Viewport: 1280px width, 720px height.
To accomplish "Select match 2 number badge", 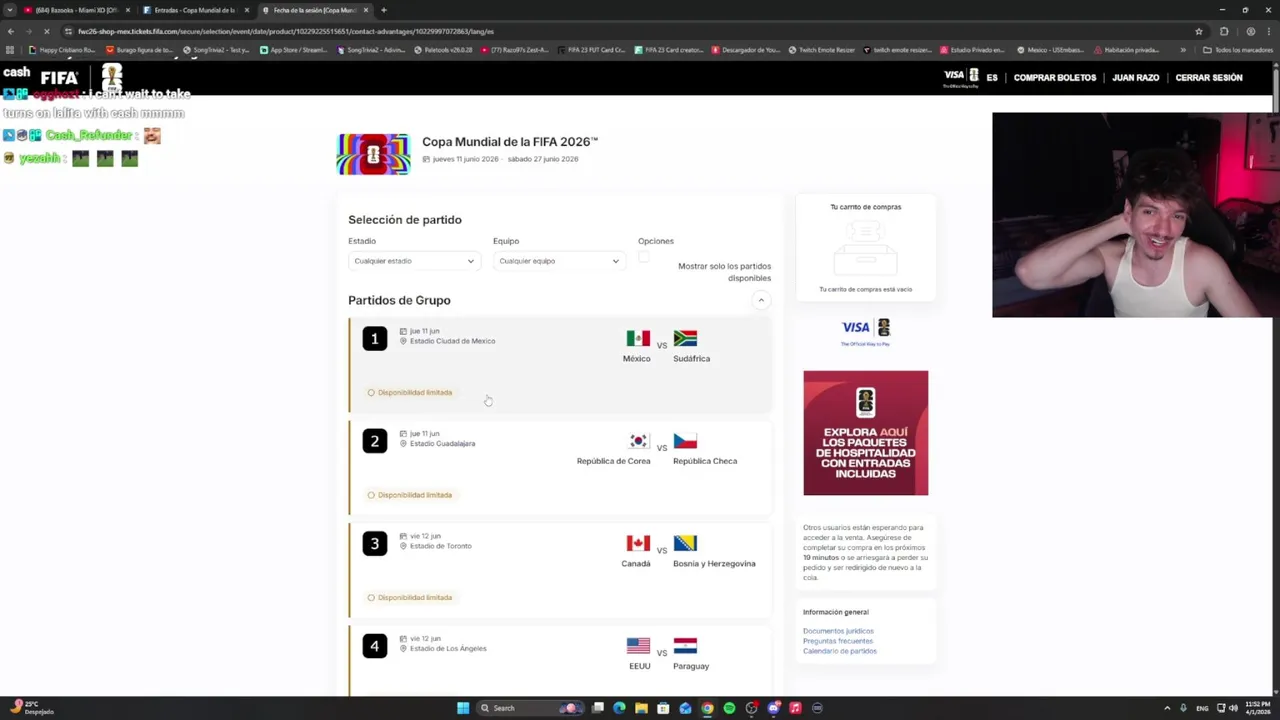I will pos(374,441).
